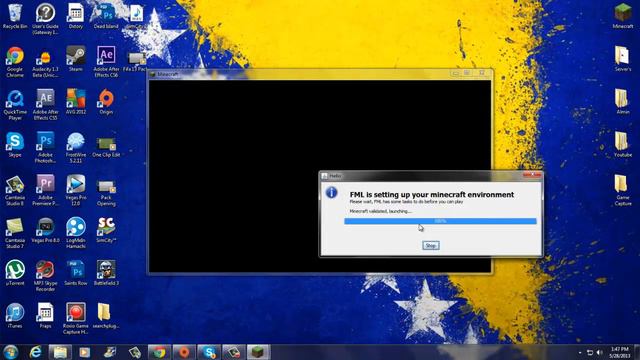Screen dimensions: 640x360
Task: Launch Google Chrome from the desktop
Action: tap(15, 61)
